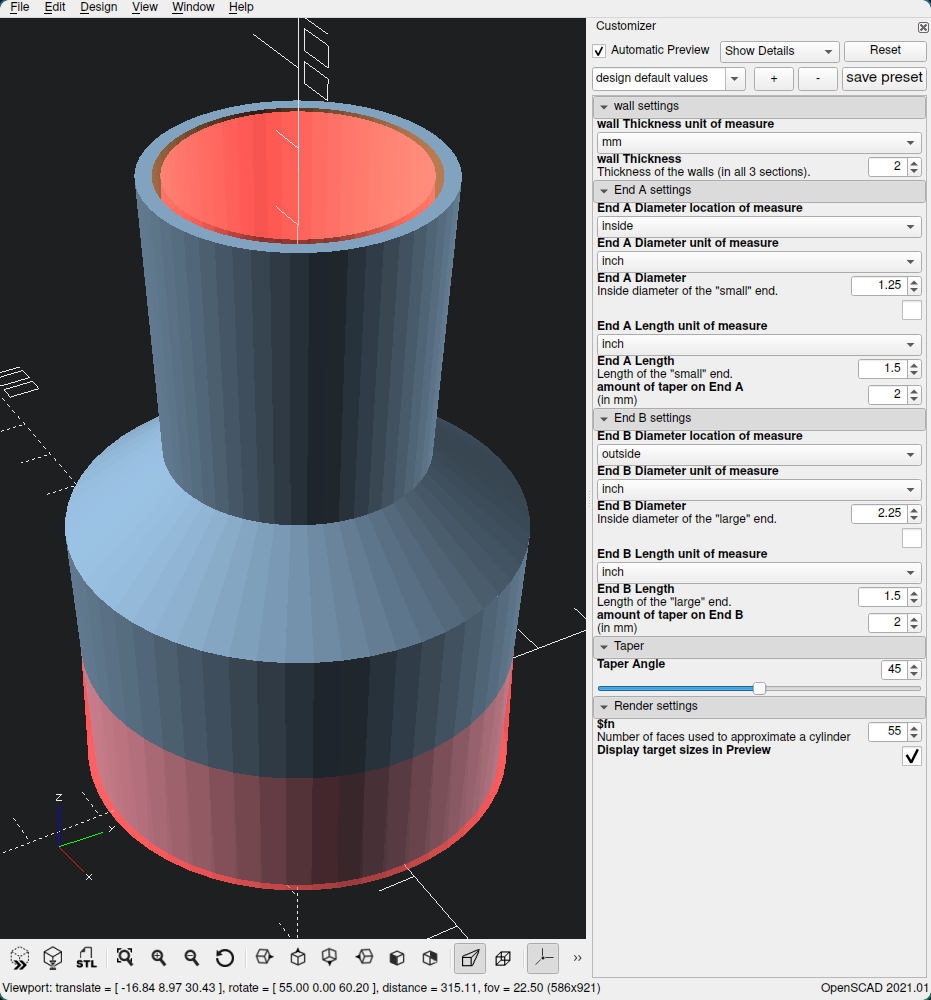The height and width of the screenshot is (1000, 931).
Task: Open the Design menu
Action: [x=99, y=7]
